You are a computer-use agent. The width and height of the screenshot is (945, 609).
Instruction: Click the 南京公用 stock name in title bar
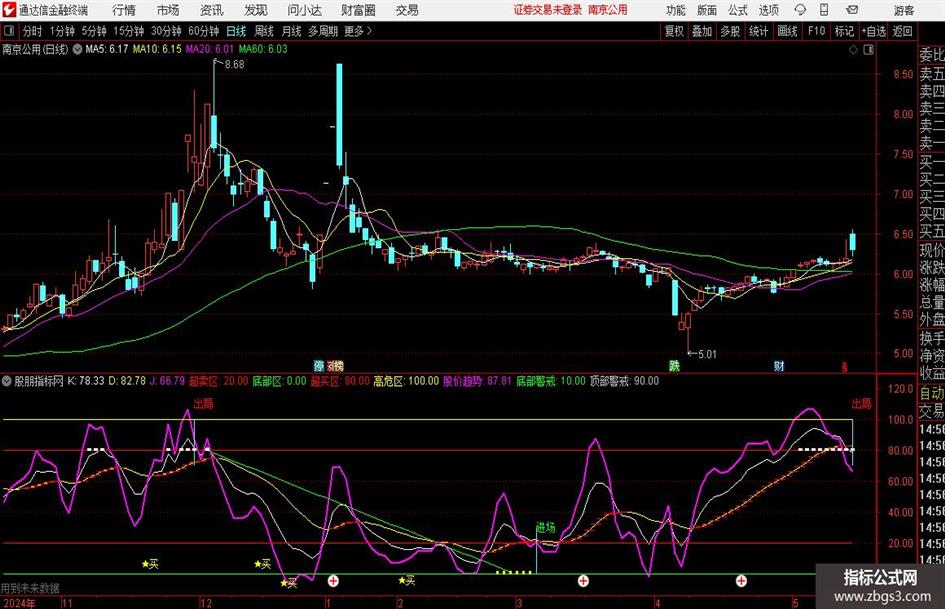pyautogui.click(x=608, y=10)
